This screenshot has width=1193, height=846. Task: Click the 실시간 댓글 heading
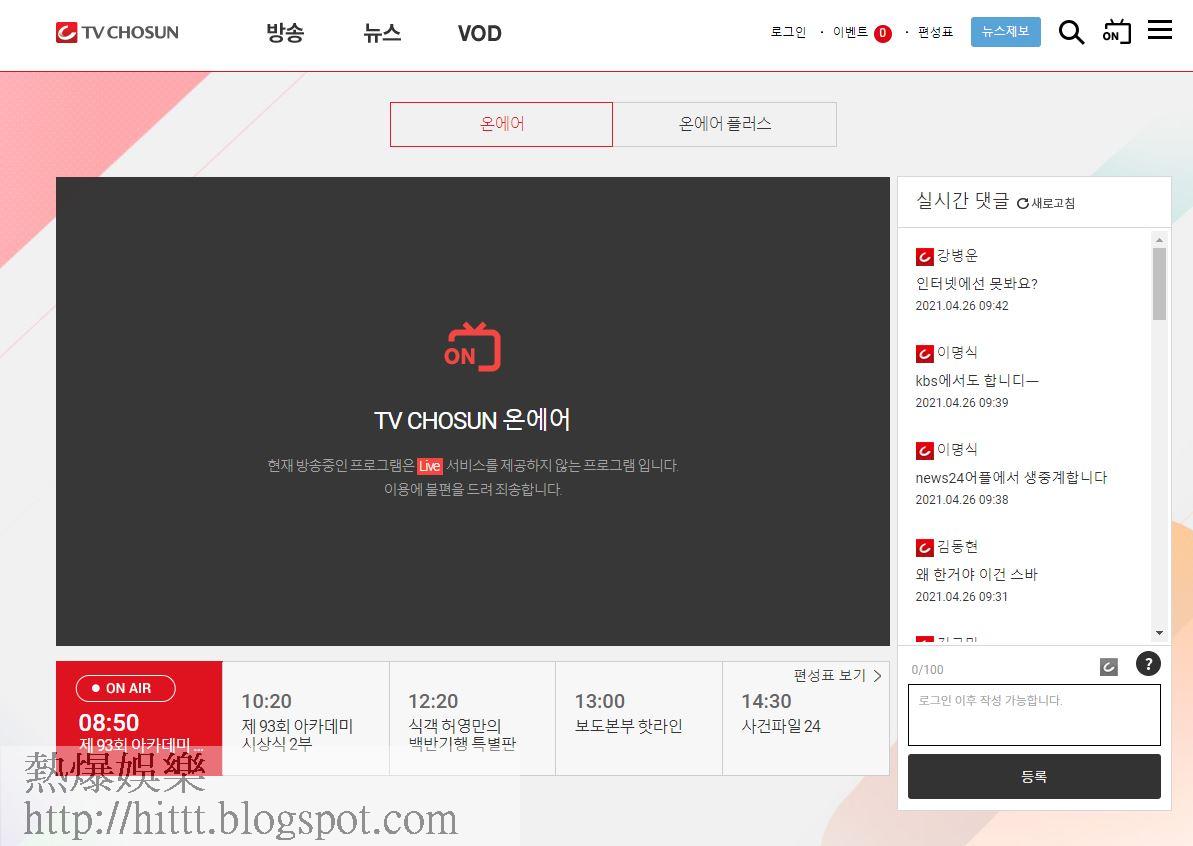tap(962, 200)
